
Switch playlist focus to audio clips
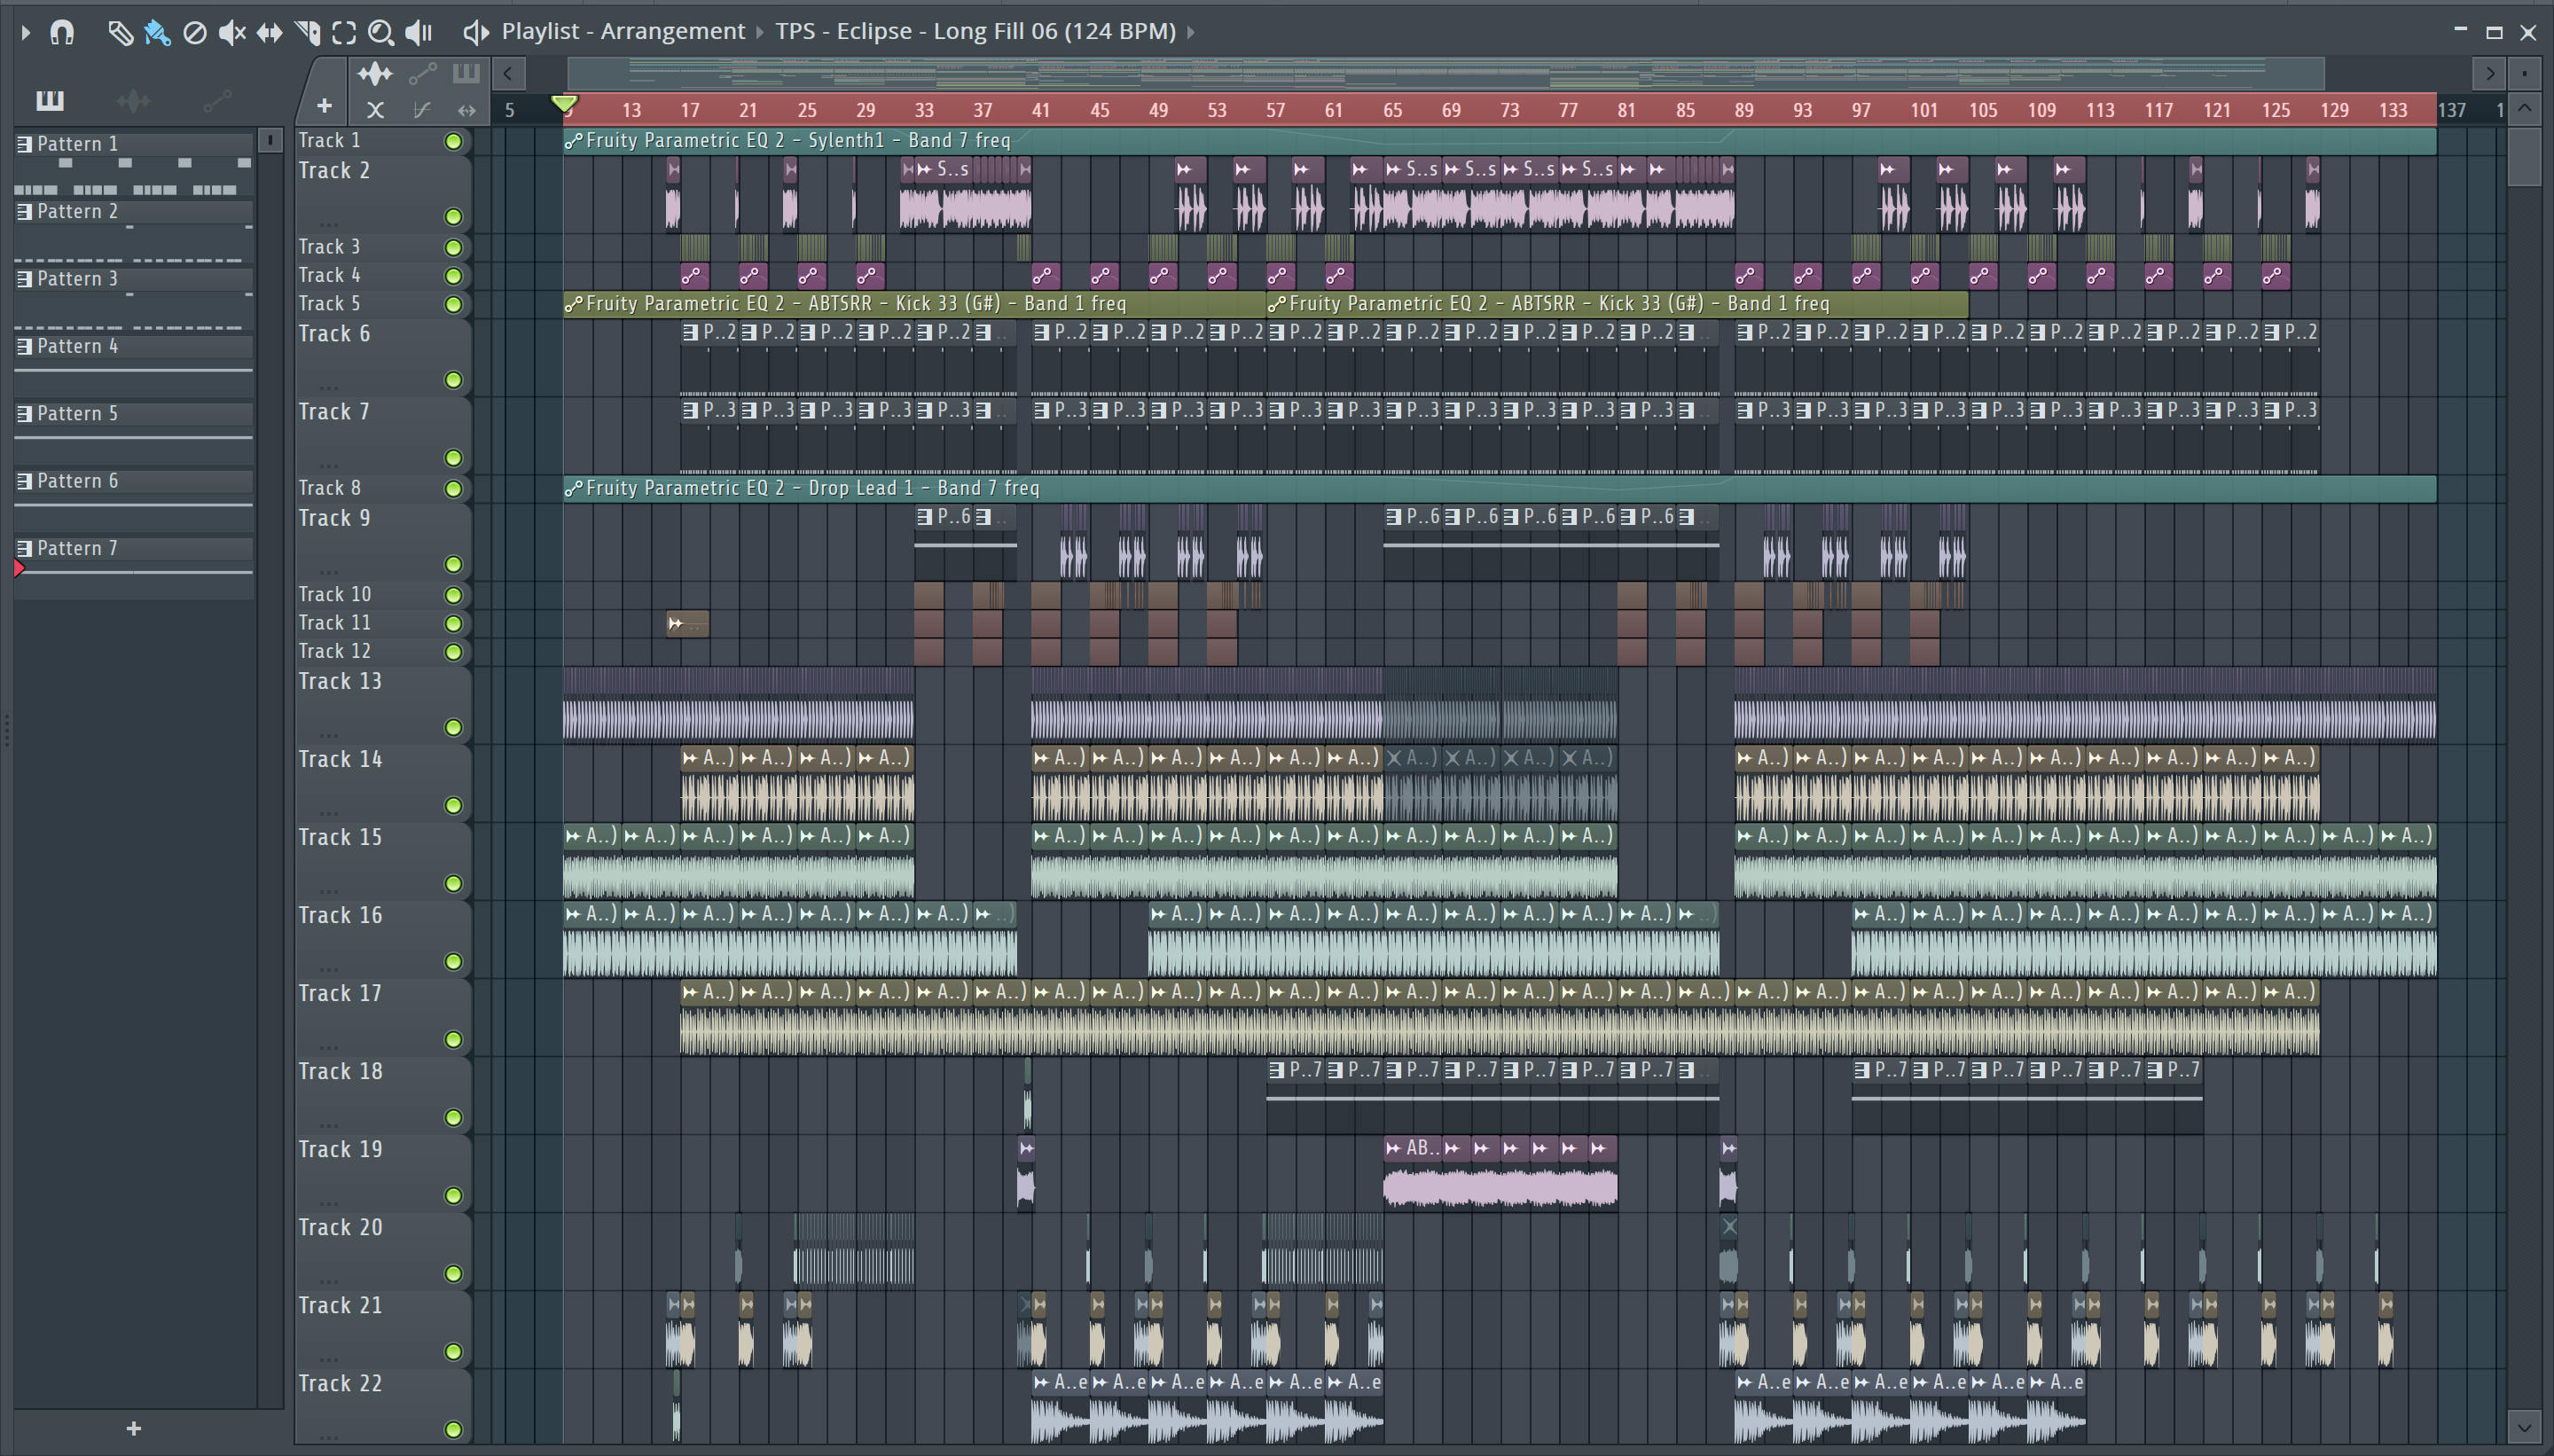(375, 73)
